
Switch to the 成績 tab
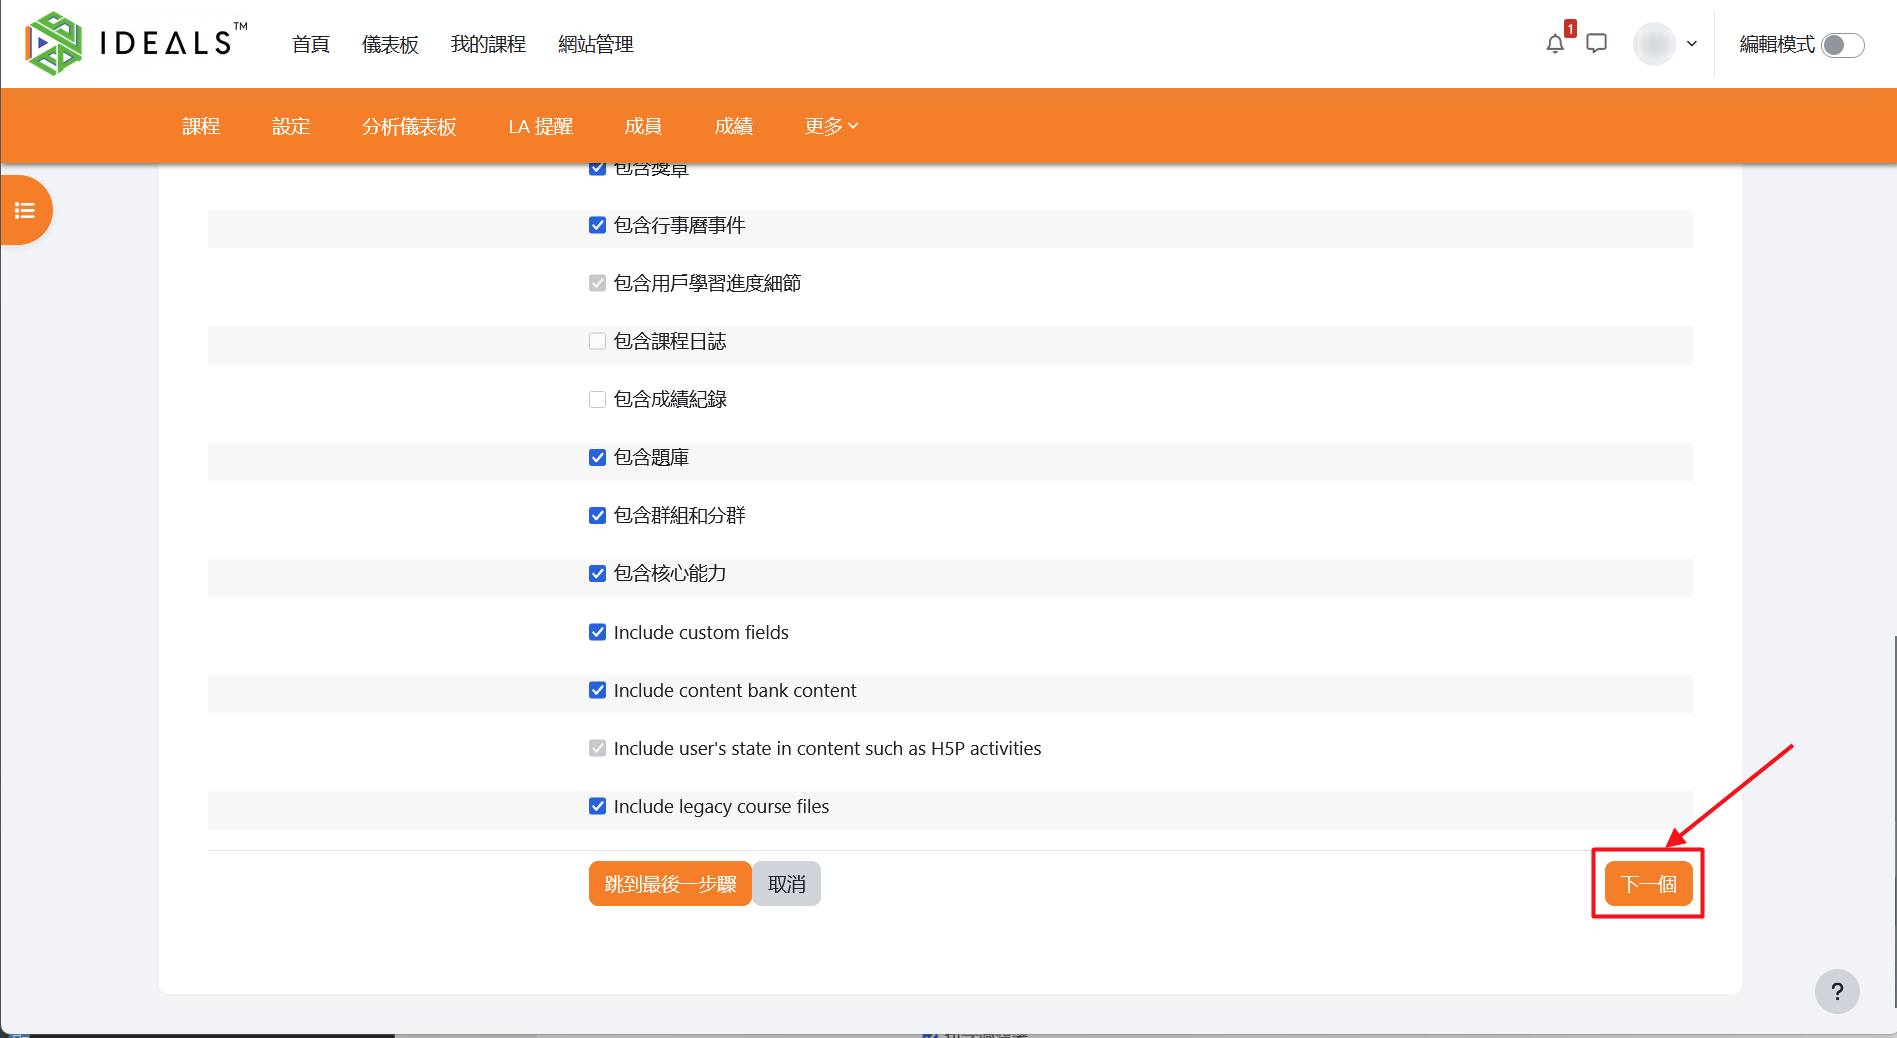733,126
